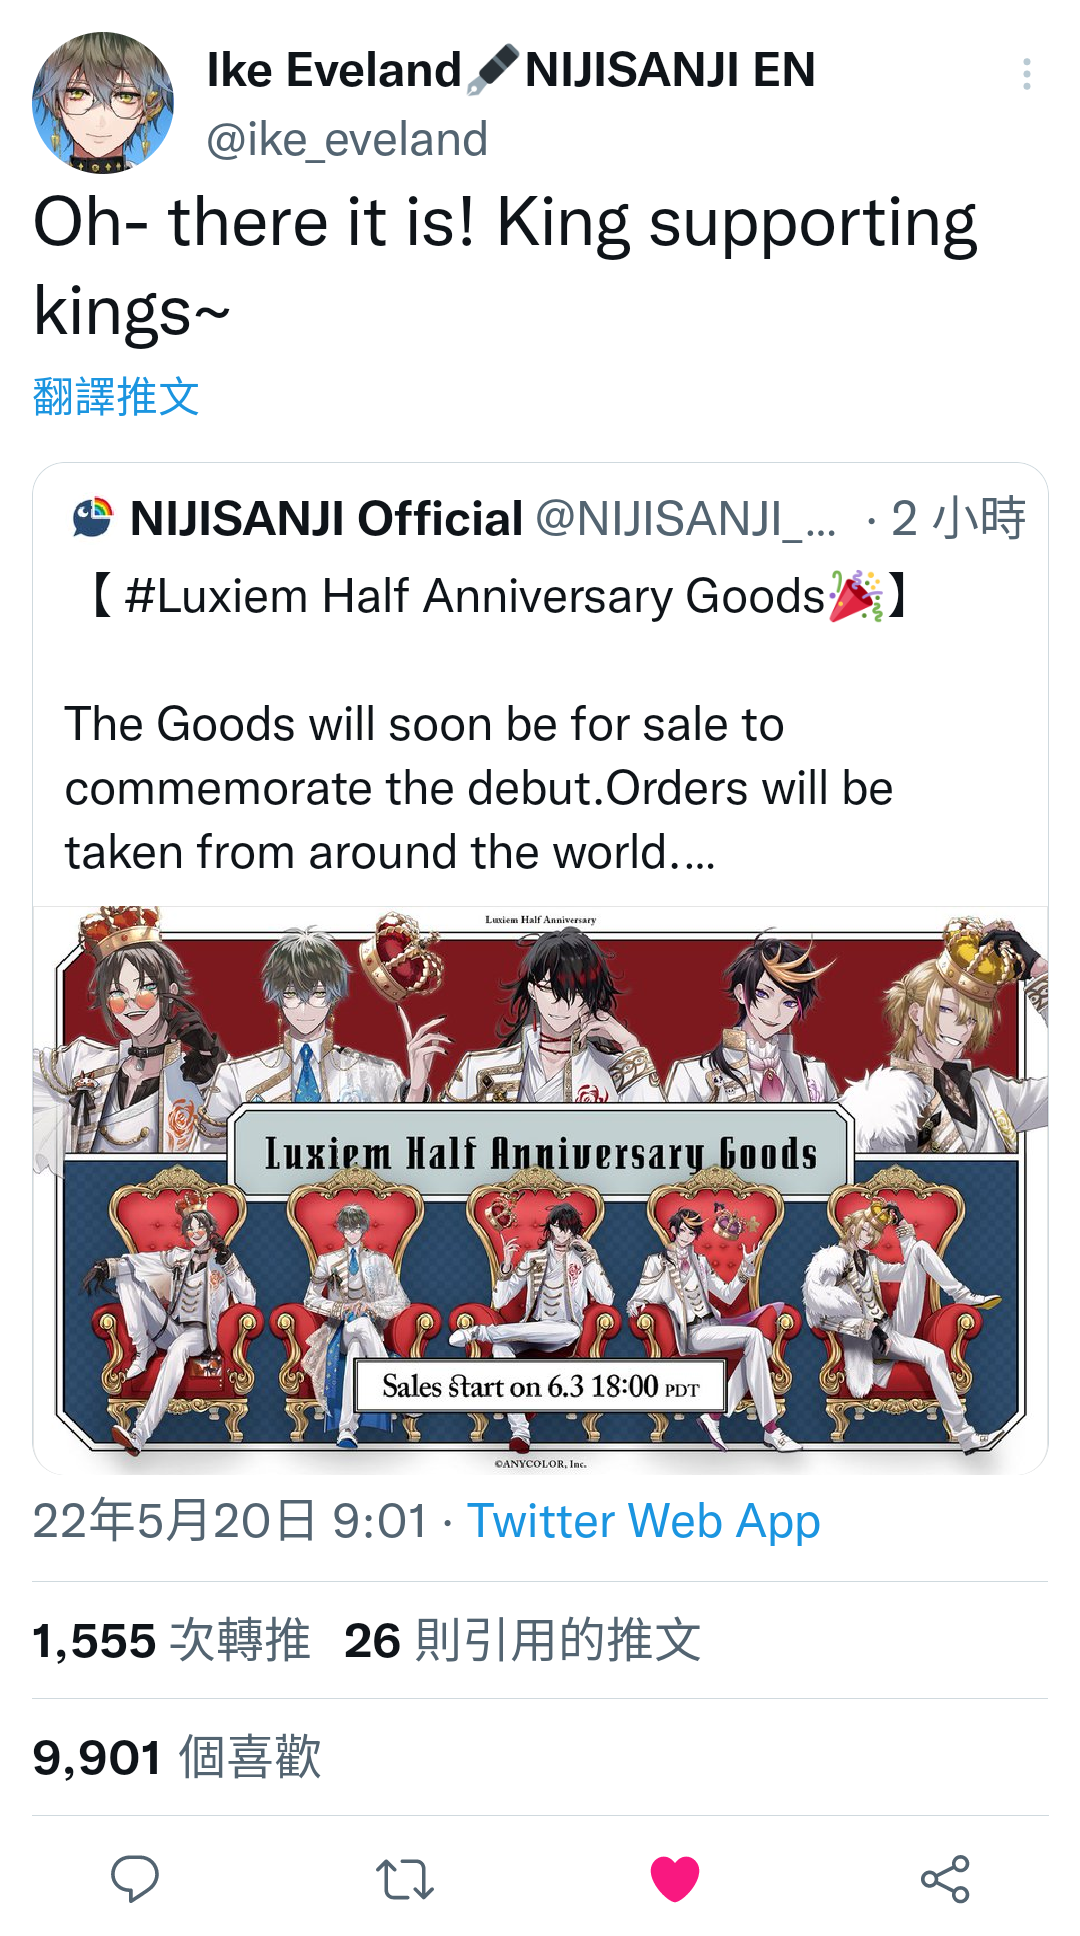
Task: Open the three-dot more options menu
Action: click(x=1026, y=74)
